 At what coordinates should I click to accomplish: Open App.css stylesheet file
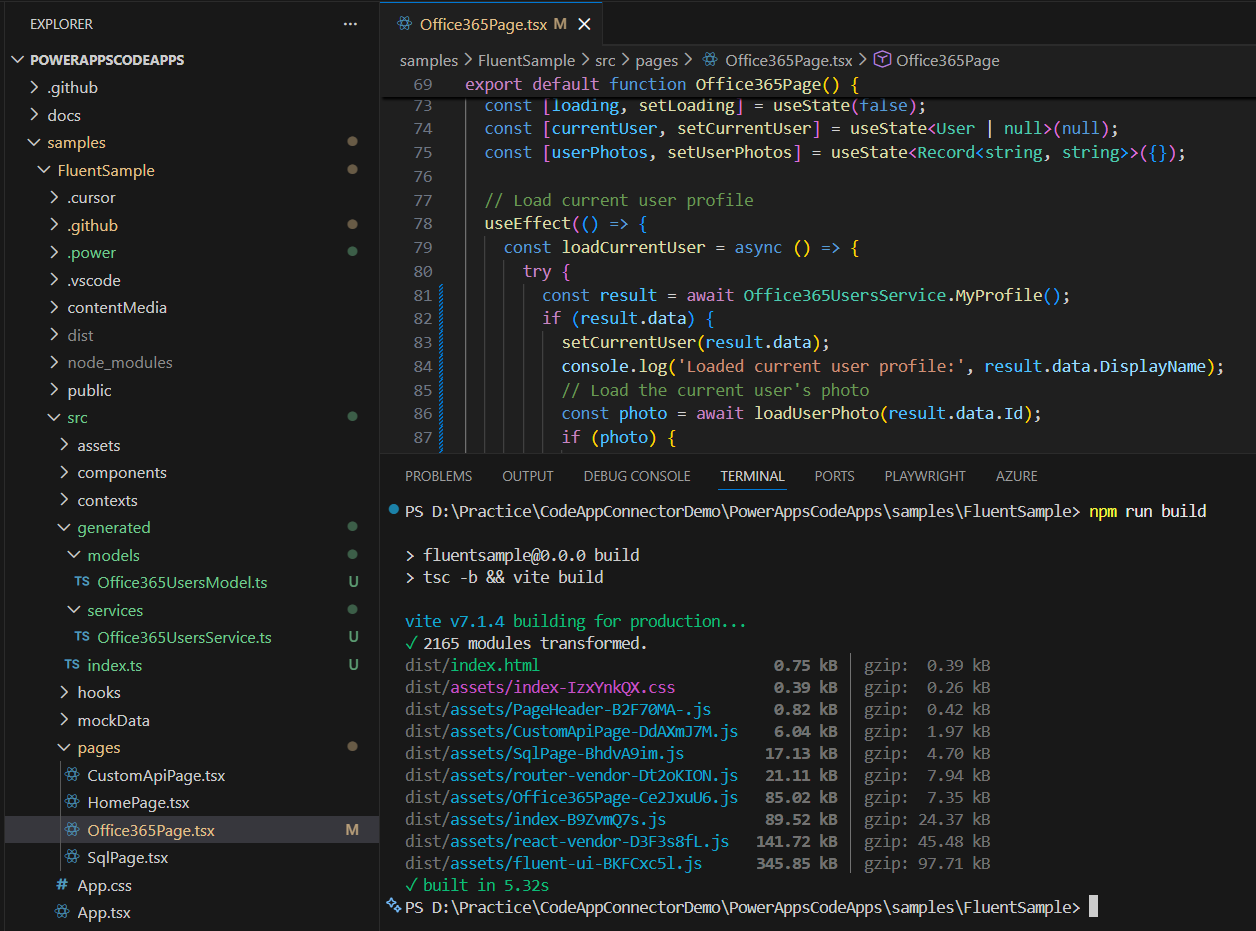click(104, 885)
